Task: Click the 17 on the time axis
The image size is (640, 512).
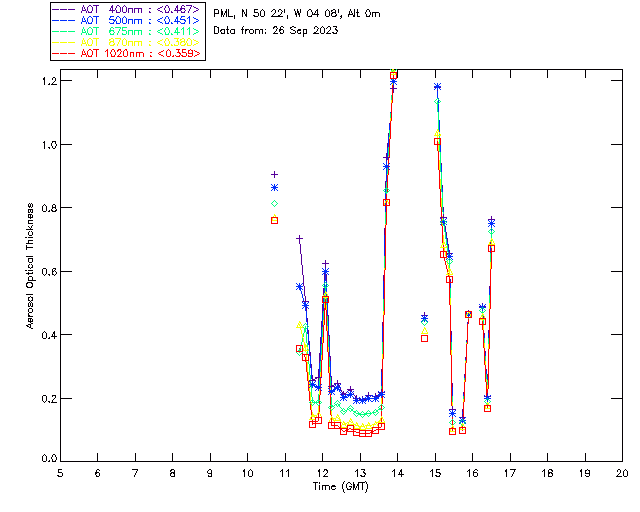Action: point(510,474)
